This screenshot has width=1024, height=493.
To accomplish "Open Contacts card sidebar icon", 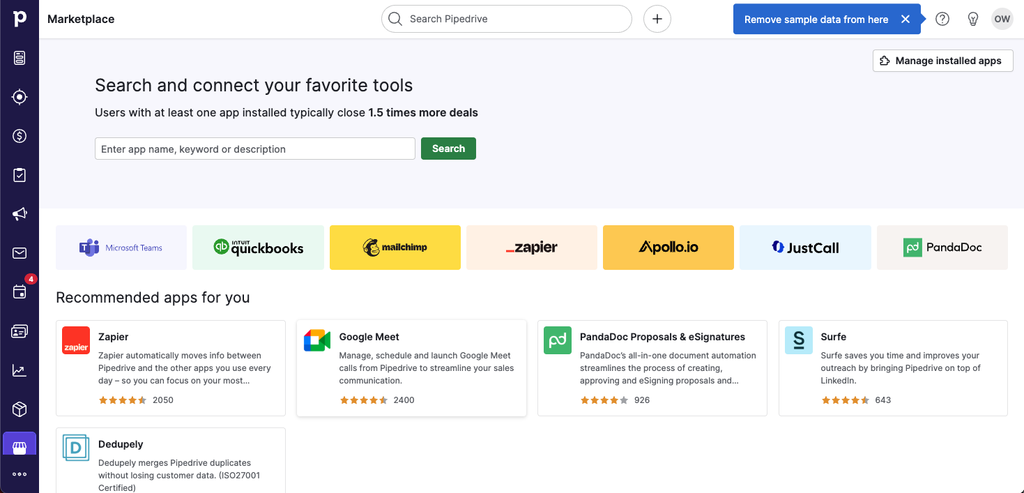I will pyautogui.click(x=19, y=331).
